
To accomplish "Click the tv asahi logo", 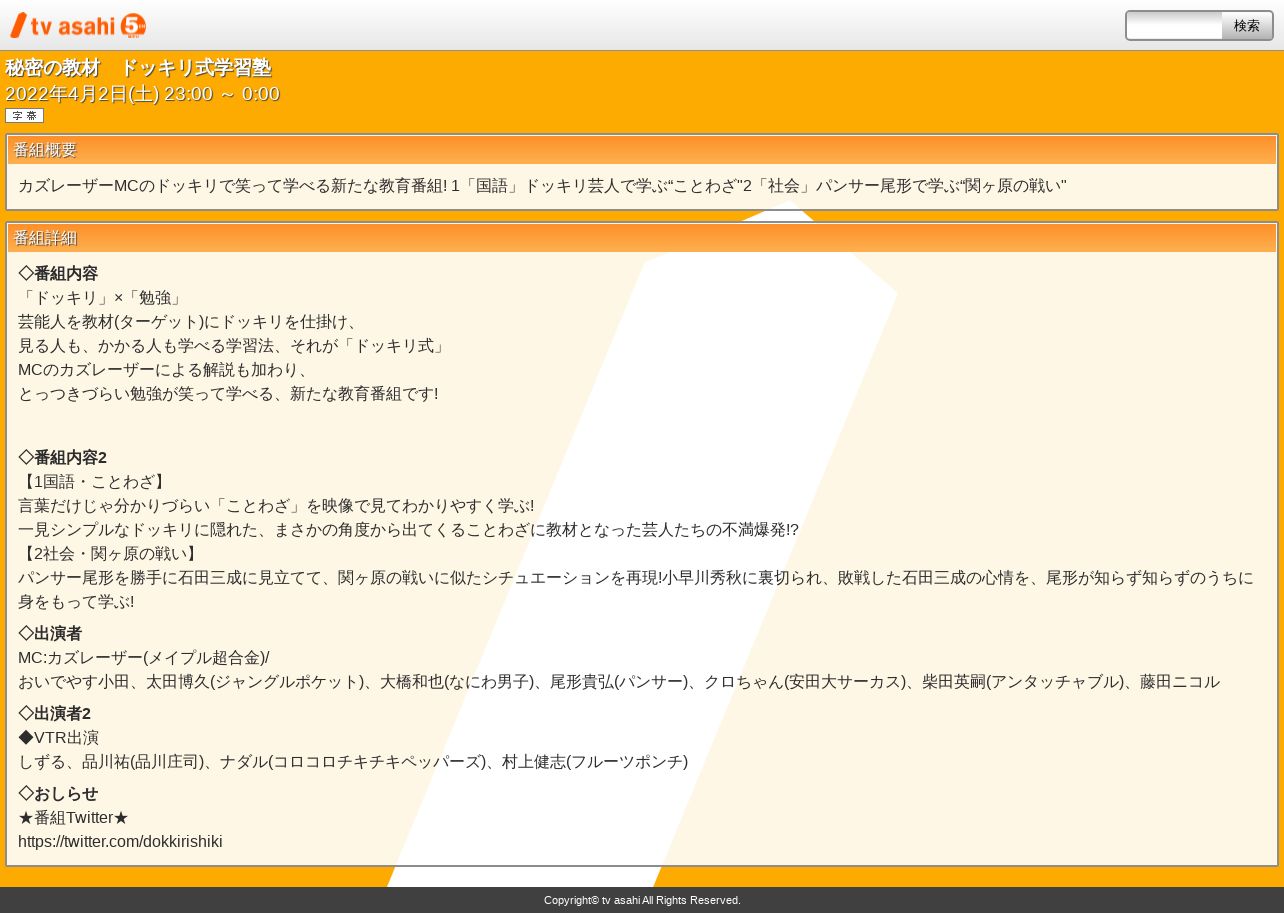I will (x=78, y=26).
